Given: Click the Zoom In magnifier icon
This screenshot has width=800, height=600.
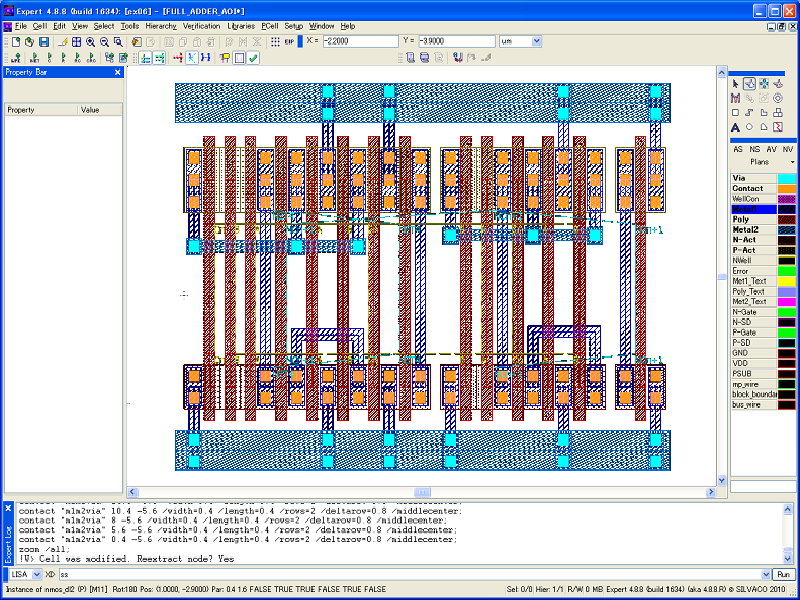Looking at the screenshot, I should (90, 42).
